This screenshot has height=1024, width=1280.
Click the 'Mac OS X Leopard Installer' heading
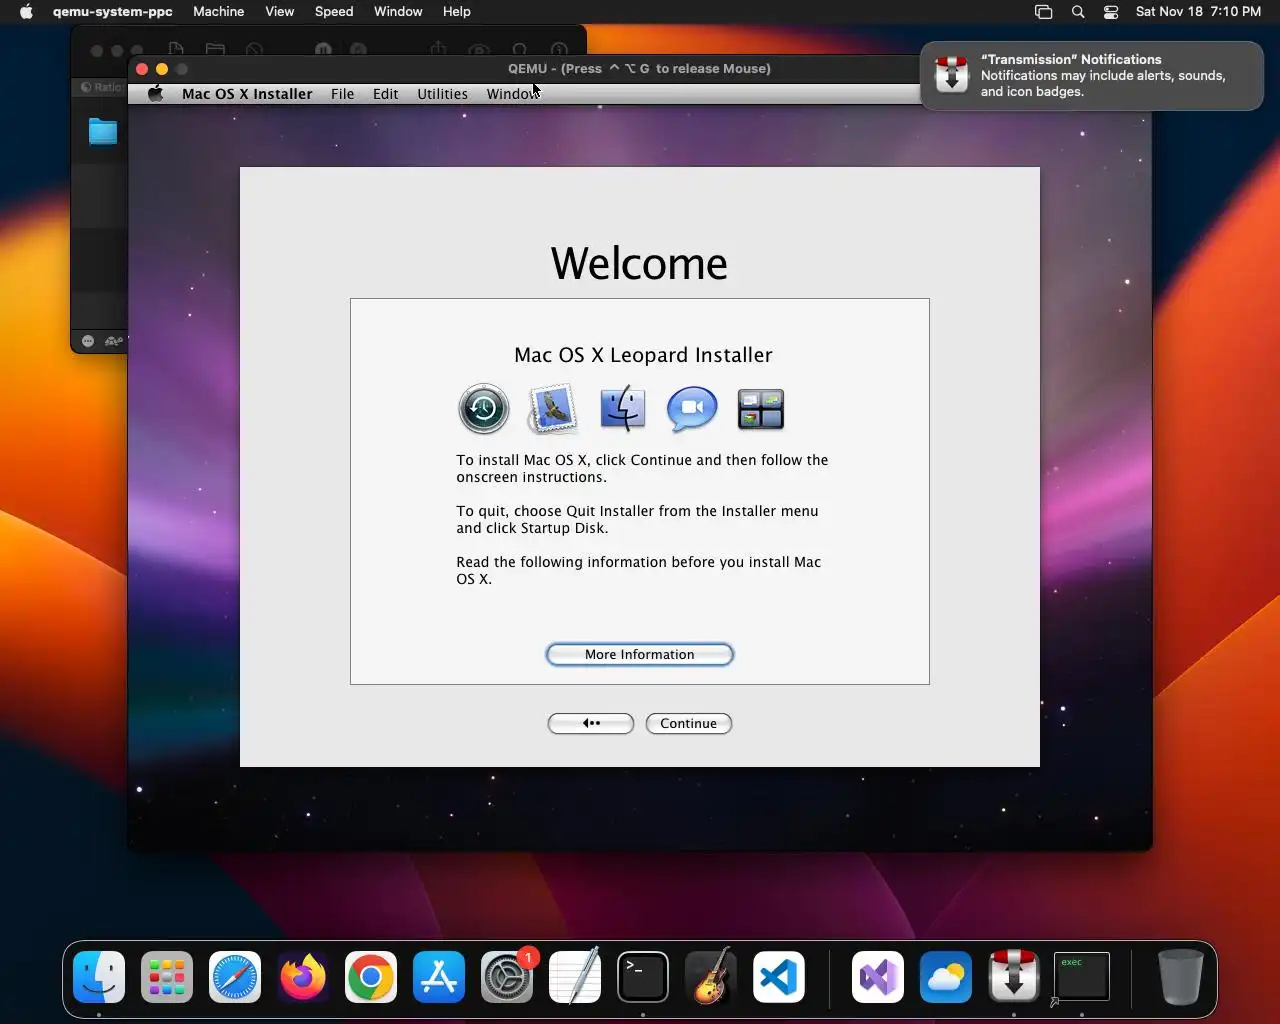click(643, 355)
